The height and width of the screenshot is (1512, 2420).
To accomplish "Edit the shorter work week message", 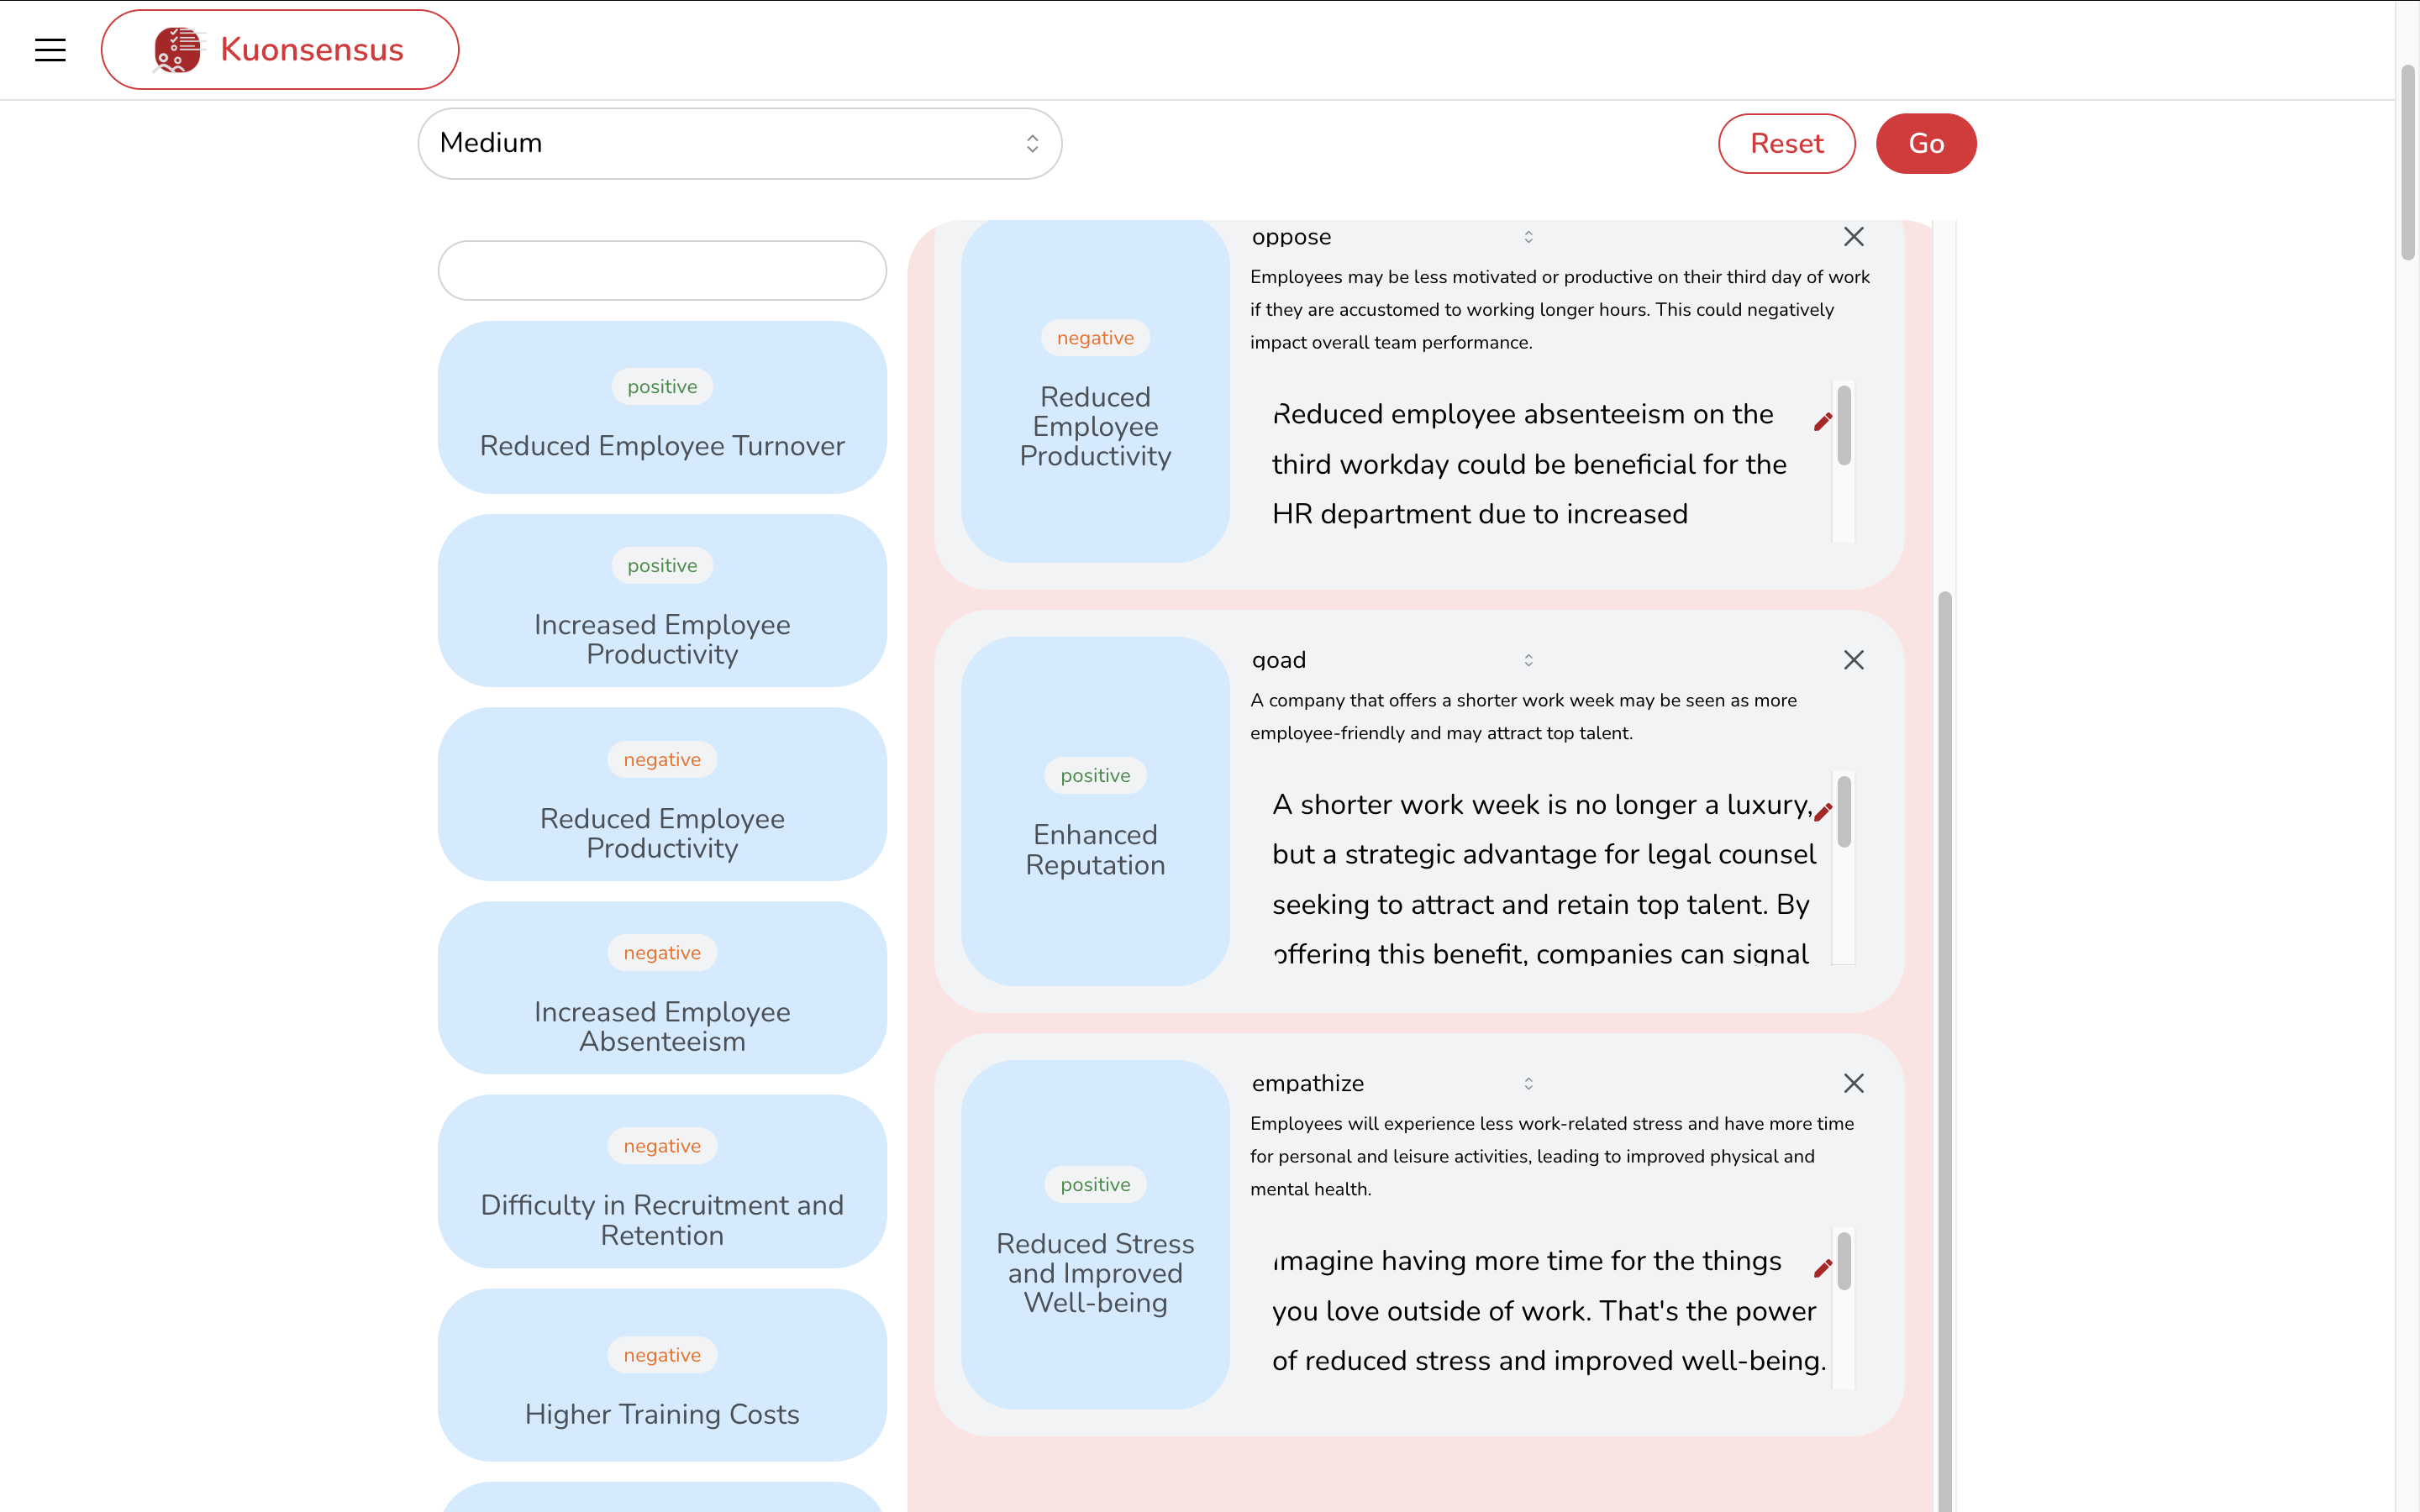I will (x=1822, y=812).
